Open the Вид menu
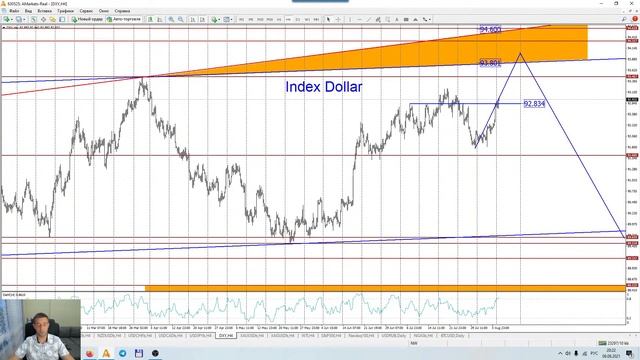 [28, 11]
